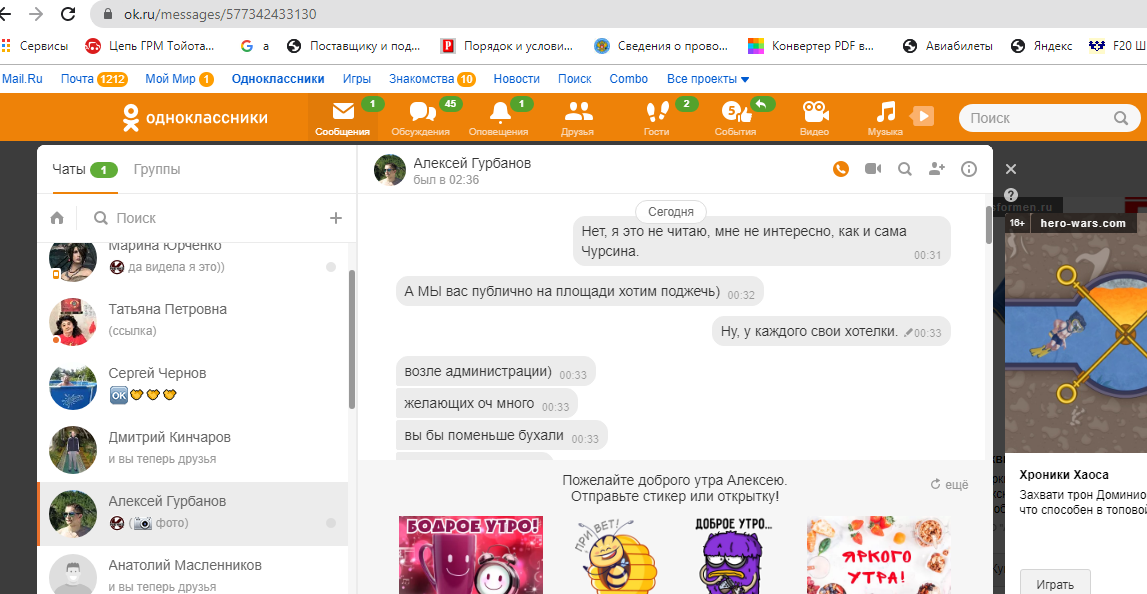Send the Бодрое утро sticker

click(x=471, y=554)
